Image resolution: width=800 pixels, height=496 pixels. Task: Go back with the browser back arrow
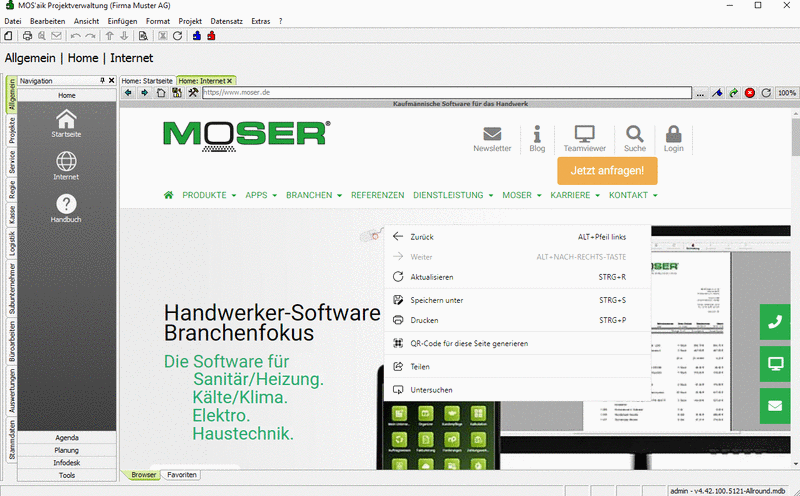pos(129,93)
